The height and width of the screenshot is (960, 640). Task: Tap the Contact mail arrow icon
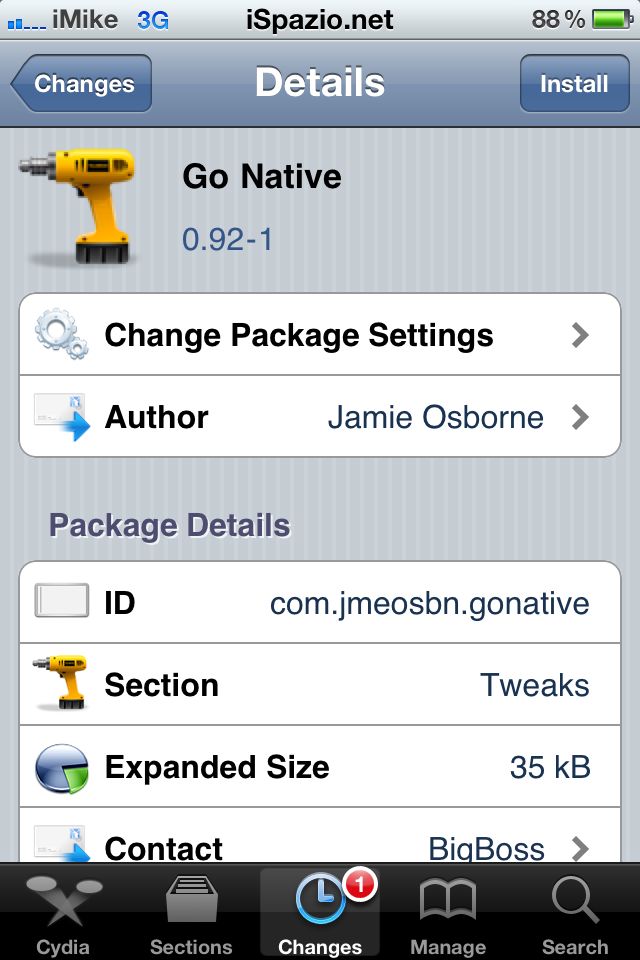tap(61, 845)
